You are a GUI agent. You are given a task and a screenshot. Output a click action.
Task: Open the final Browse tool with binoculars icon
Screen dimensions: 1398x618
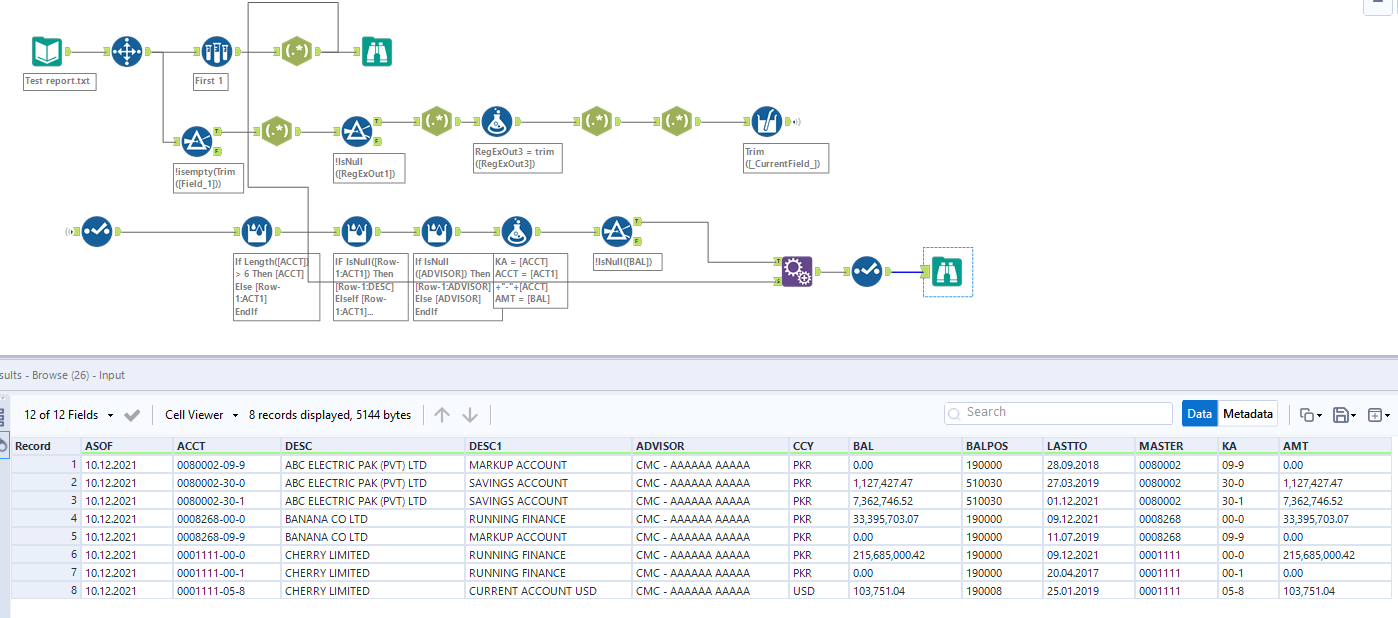(x=946, y=271)
